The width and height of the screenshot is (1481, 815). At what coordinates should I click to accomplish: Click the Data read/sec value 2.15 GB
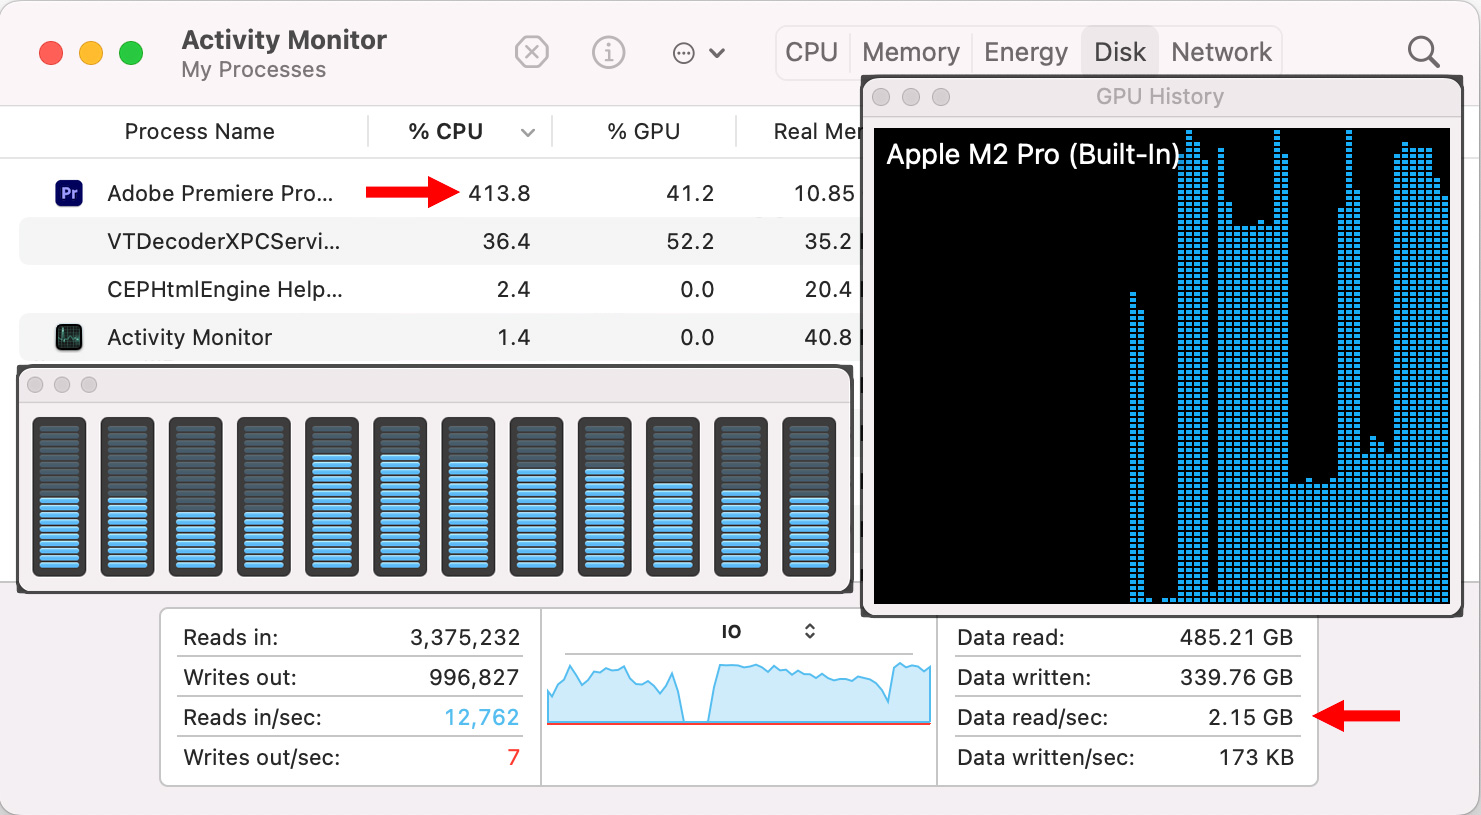tap(1250, 717)
